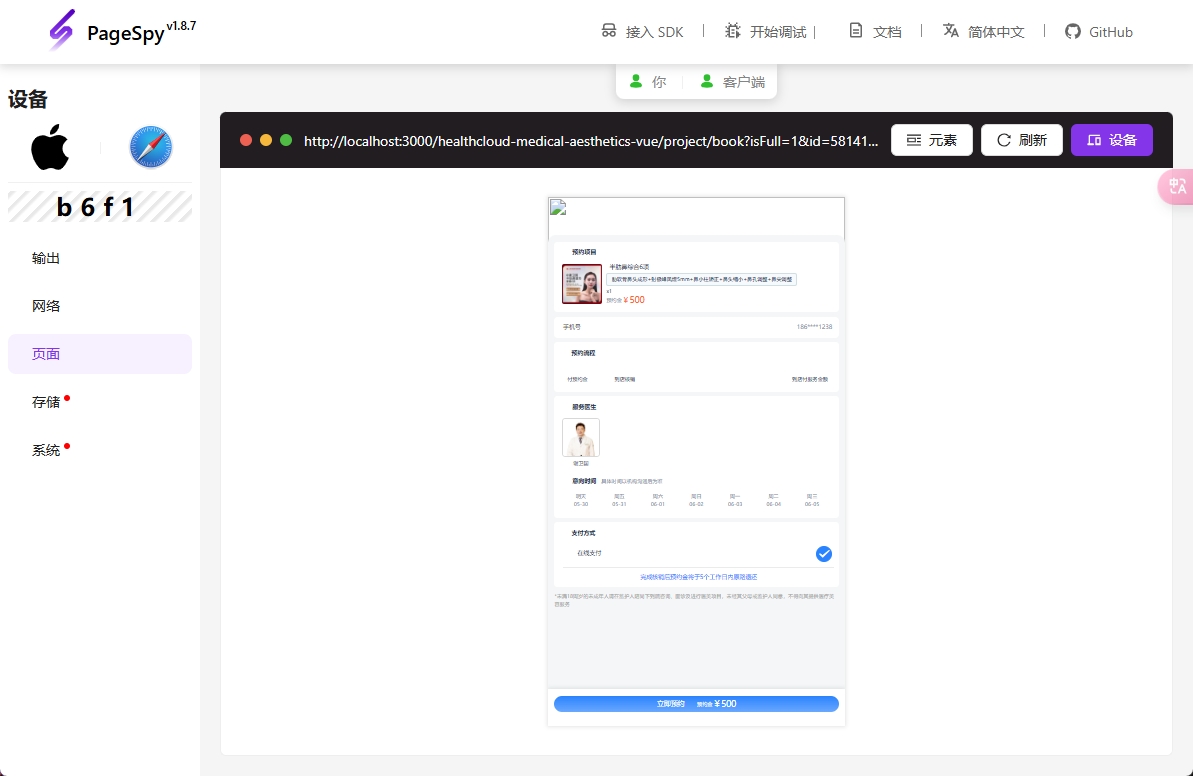Viewport: 1193px width, 776px height.
Task: Open the 文档 documentation link
Action: click(x=874, y=31)
